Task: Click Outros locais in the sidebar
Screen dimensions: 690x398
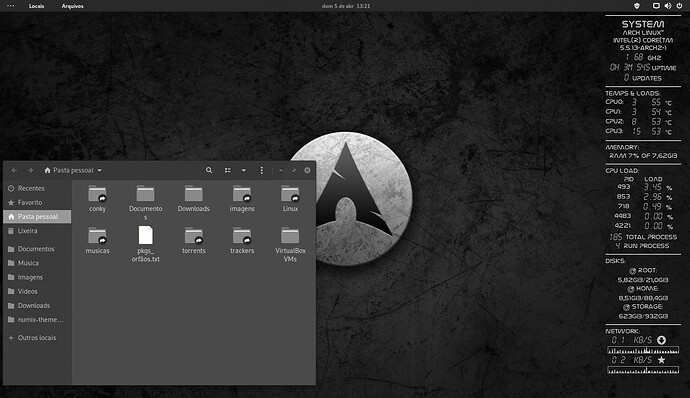Action: tap(37, 338)
